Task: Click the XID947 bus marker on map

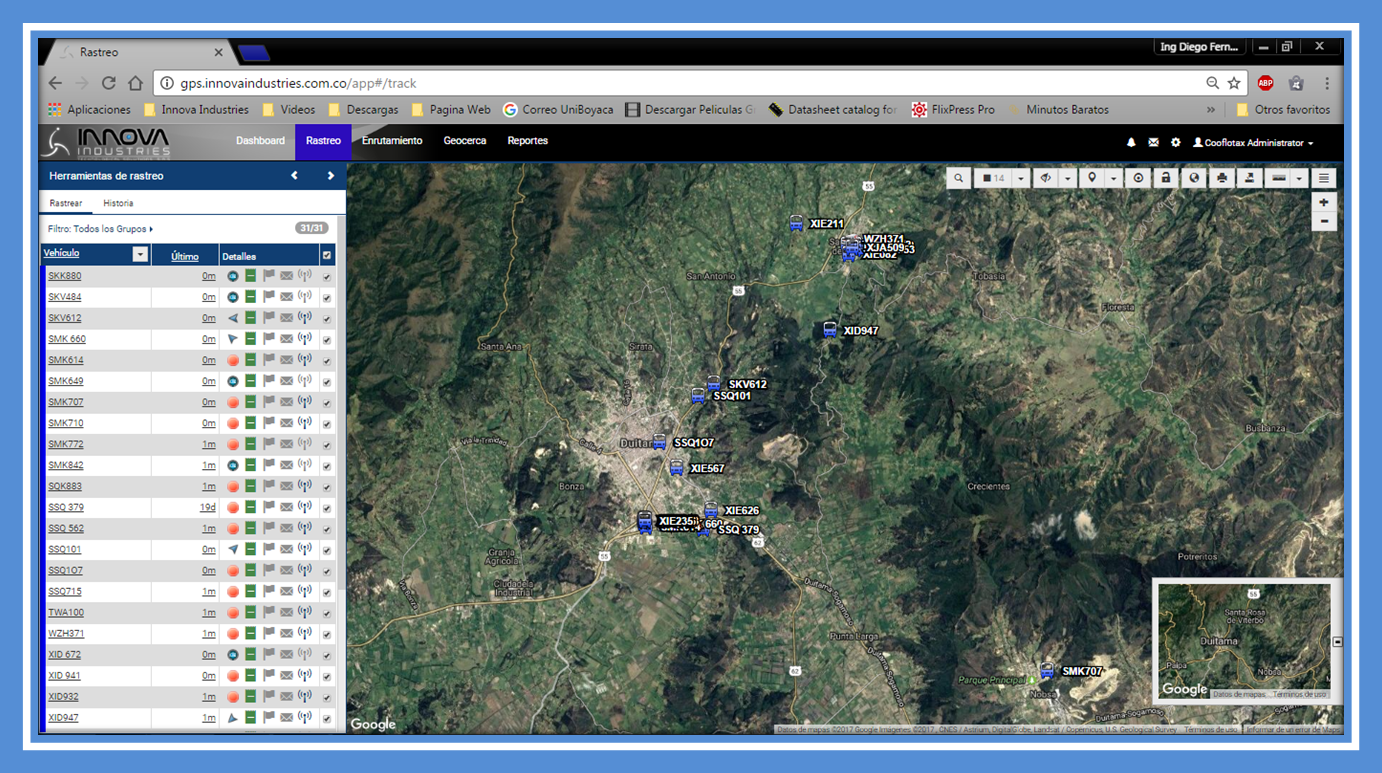Action: 829,330
